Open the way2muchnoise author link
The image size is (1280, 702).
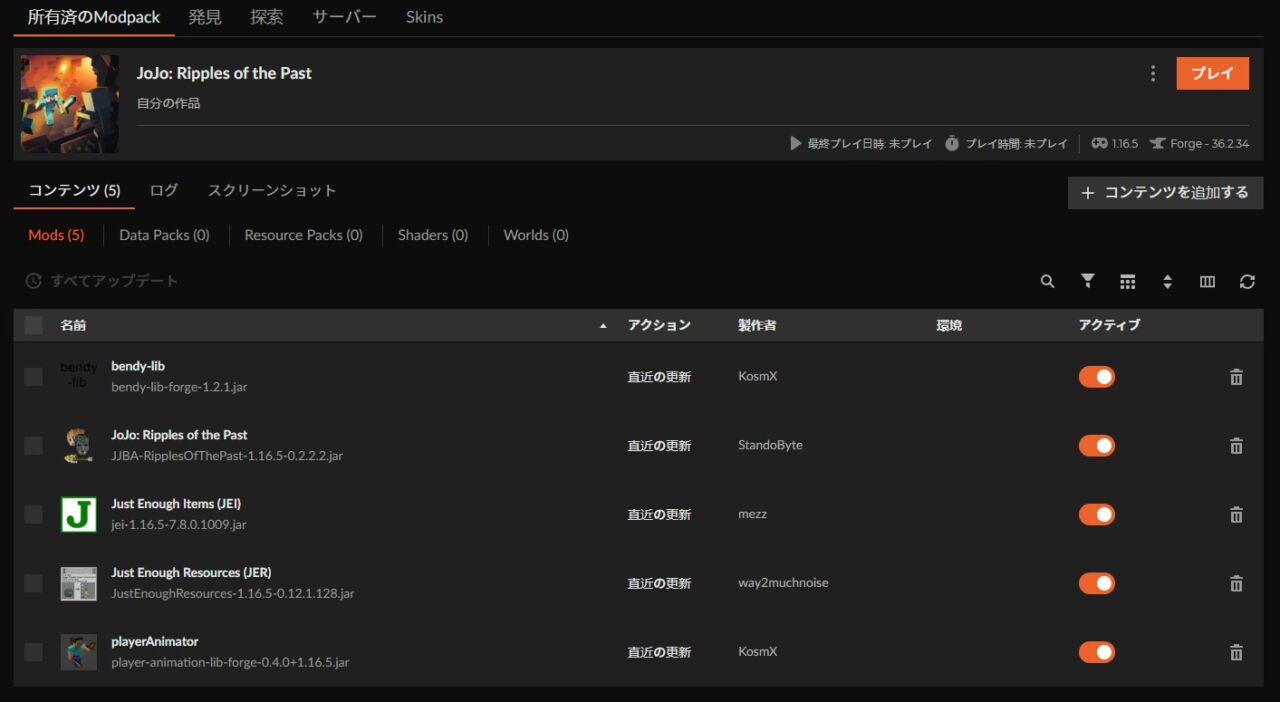[x=783, y=583]
